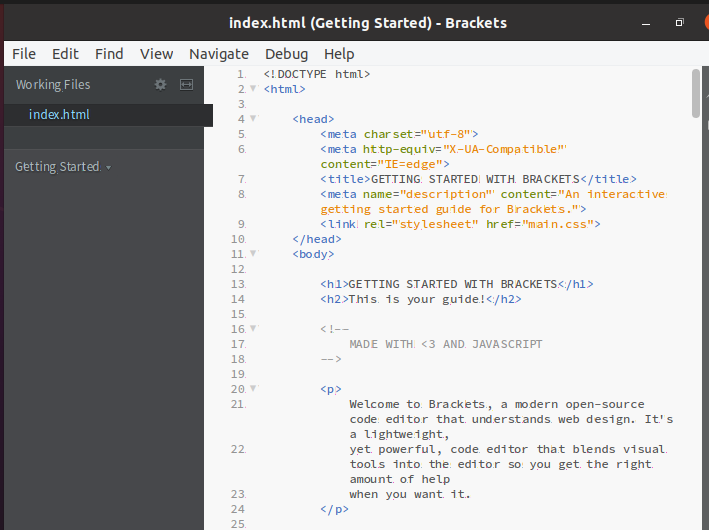Collapse the comment block fold arrow at line 16
Viewport: 709px width, 530px height.
pos(253,328)
